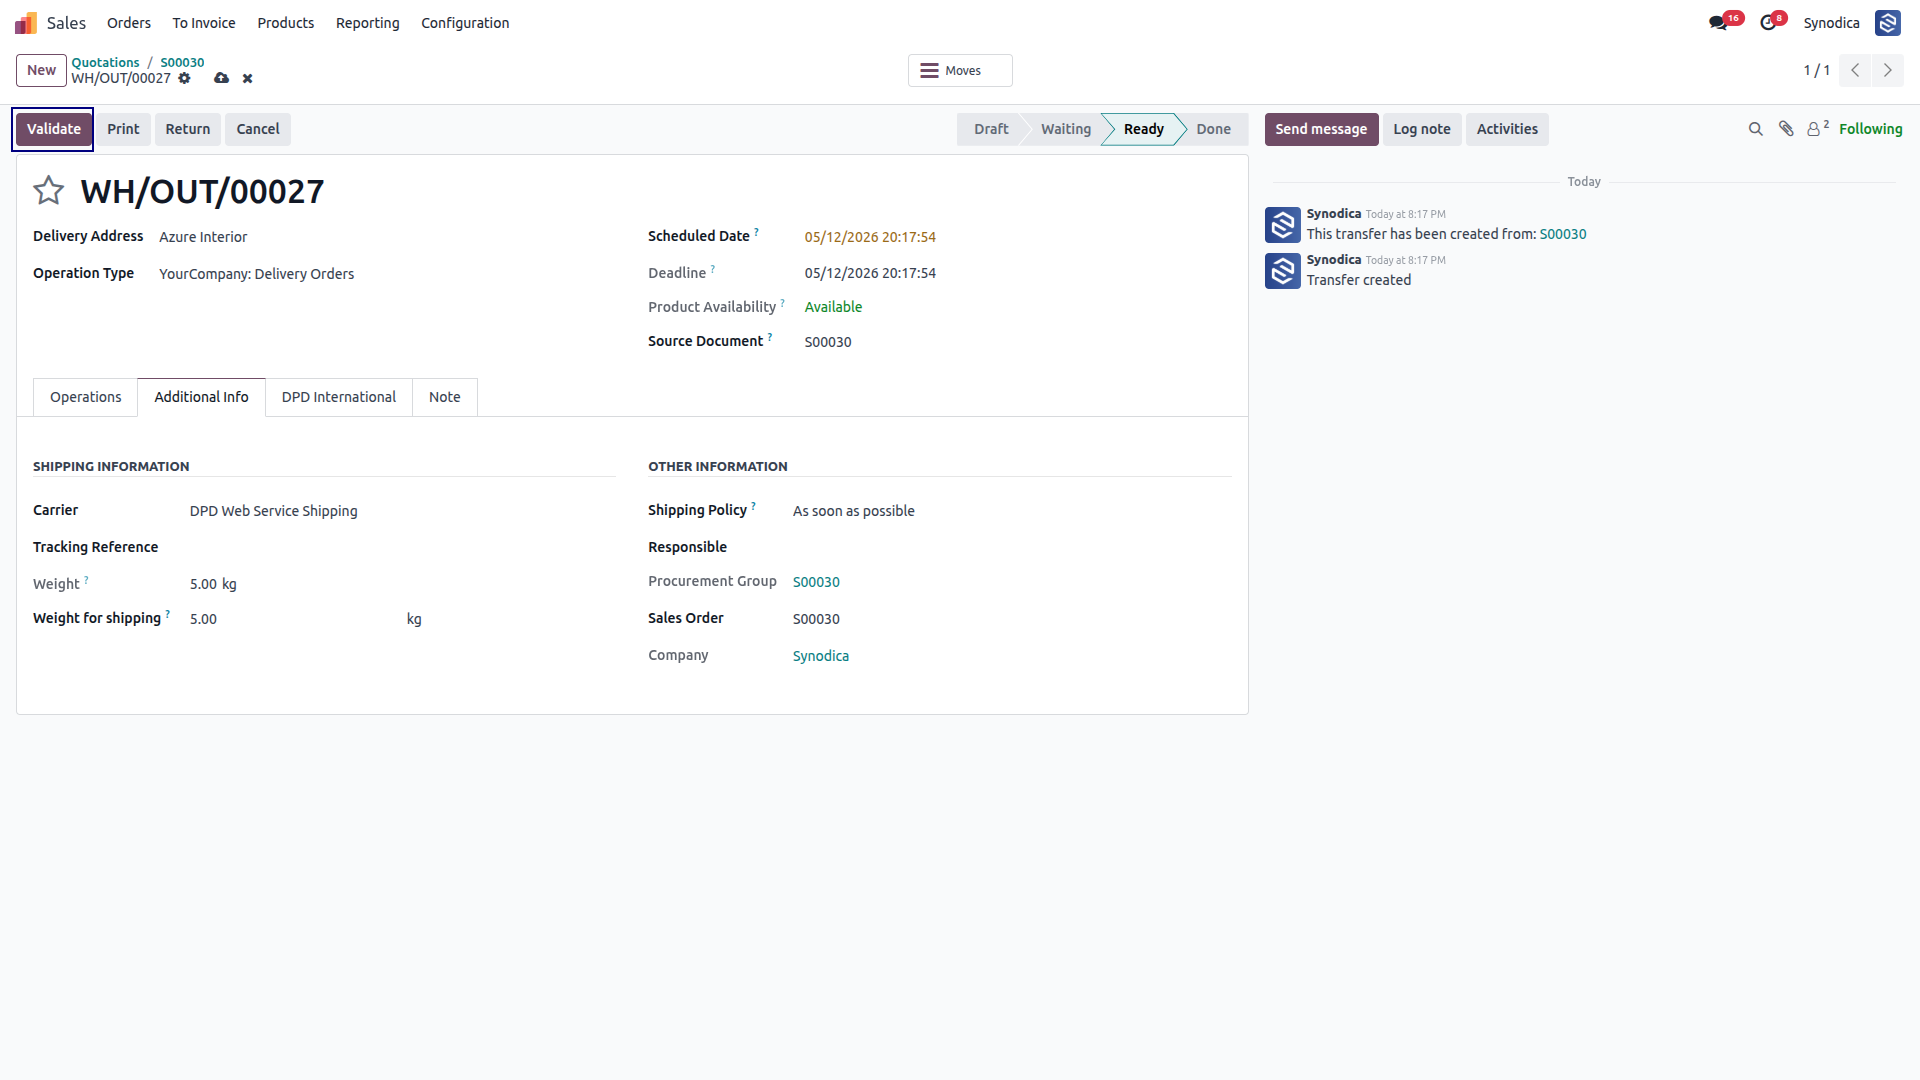This screenshot has width=1920, height=1080.
Task: Open the Carrier DPD Web Service field
Action: click(402, 511)
